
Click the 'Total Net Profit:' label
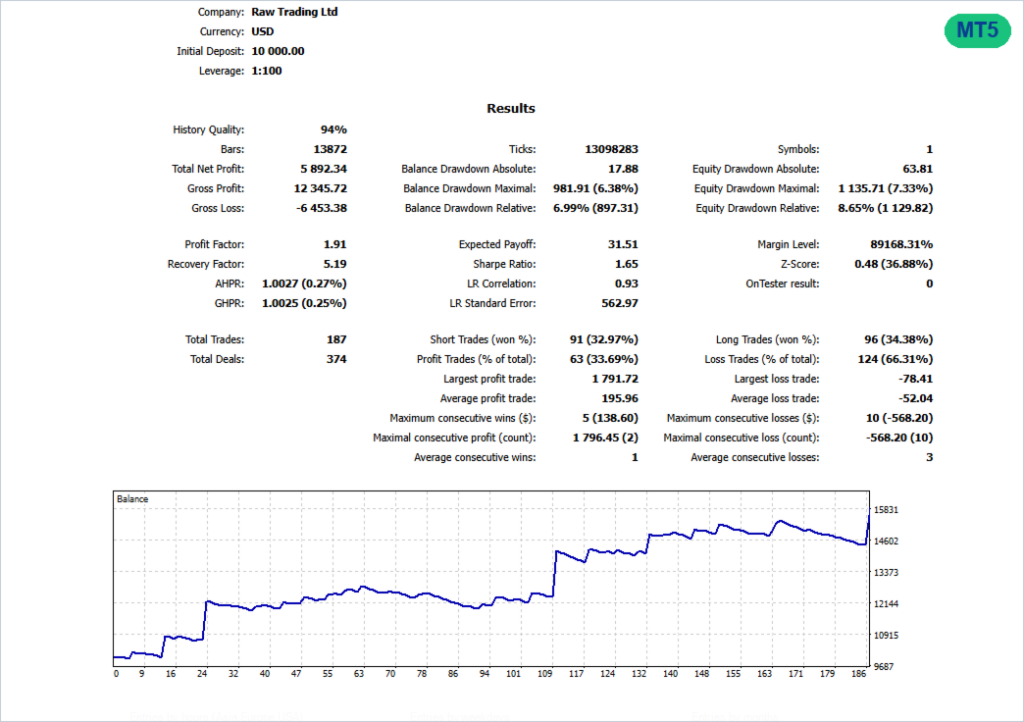pyautogui.click(x=208, y=168)
